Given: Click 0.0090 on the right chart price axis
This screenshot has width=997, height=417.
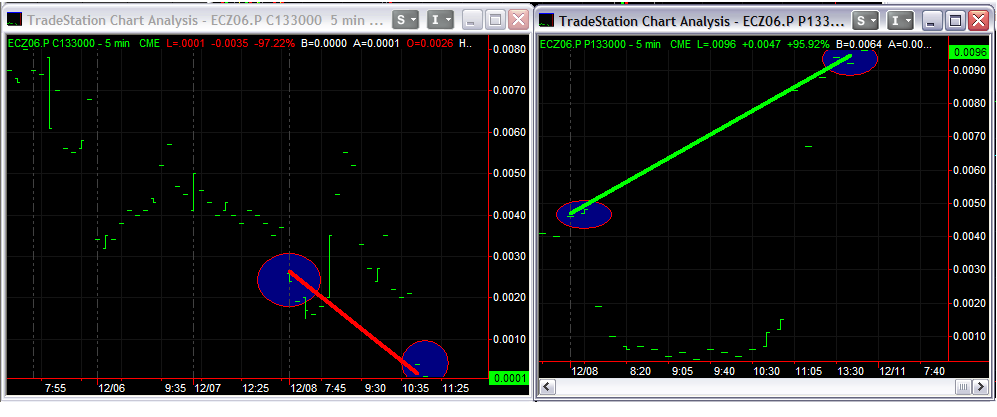Looking at the screenshot, I should coord(968,71).
